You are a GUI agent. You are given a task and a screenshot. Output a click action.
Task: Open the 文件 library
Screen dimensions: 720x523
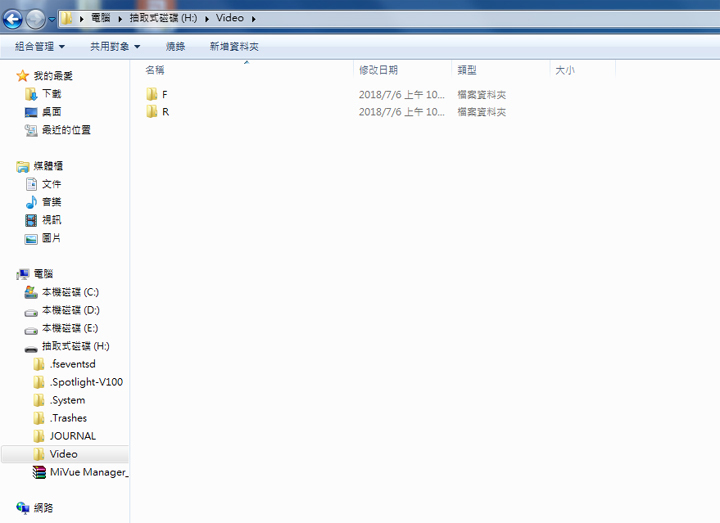pos(51,184)
